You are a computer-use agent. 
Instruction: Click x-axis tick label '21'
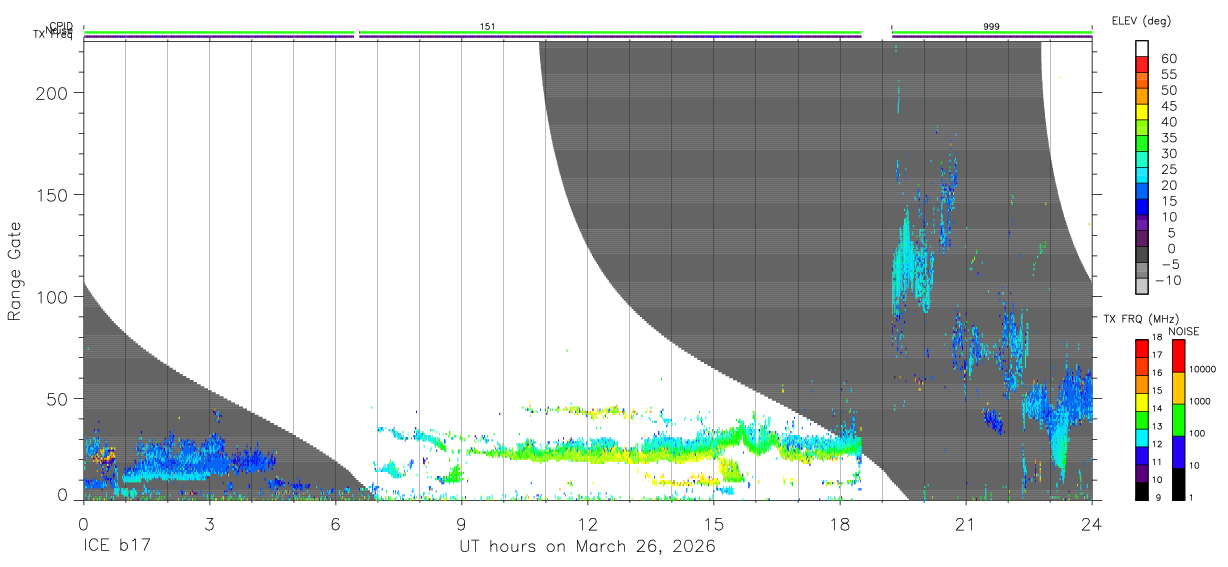[x=965, y=524]
